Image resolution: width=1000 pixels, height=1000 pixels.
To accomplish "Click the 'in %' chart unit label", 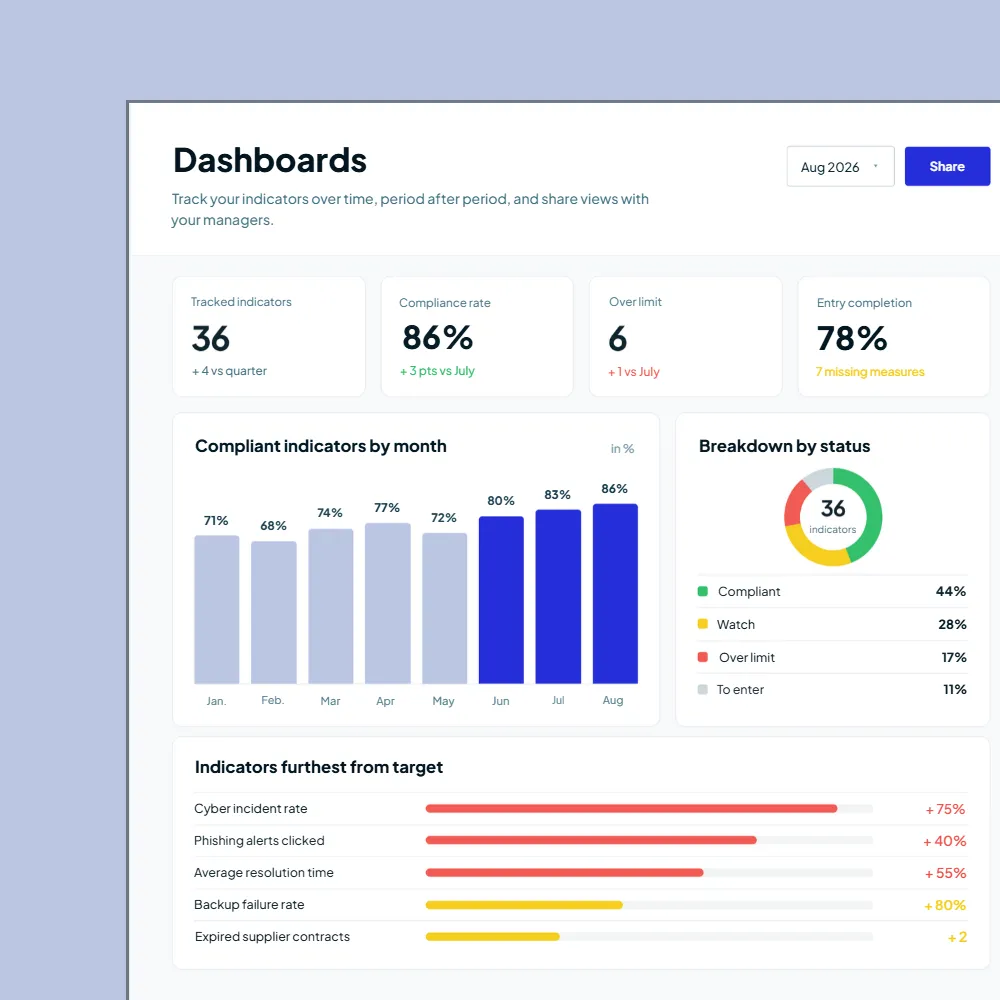I will point(622,448).
